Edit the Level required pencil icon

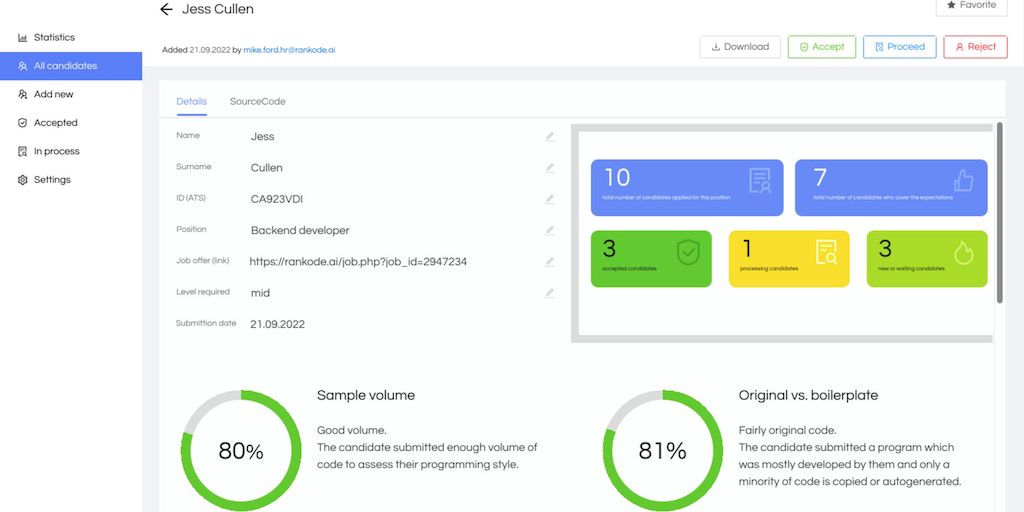(x=550, y=293)
